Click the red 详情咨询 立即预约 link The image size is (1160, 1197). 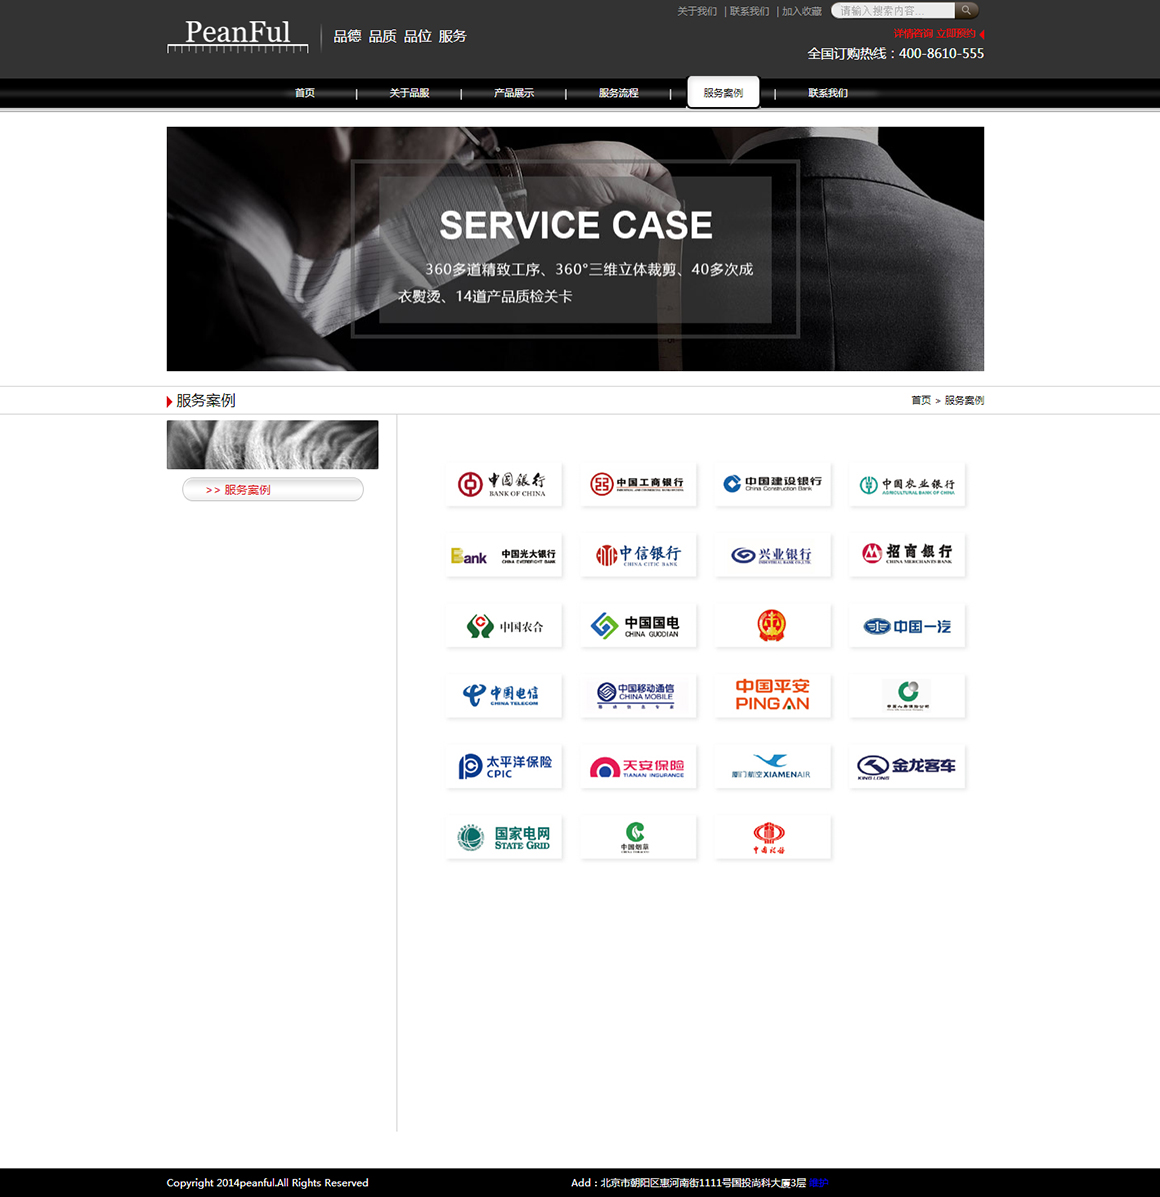(x=935, y=34)
